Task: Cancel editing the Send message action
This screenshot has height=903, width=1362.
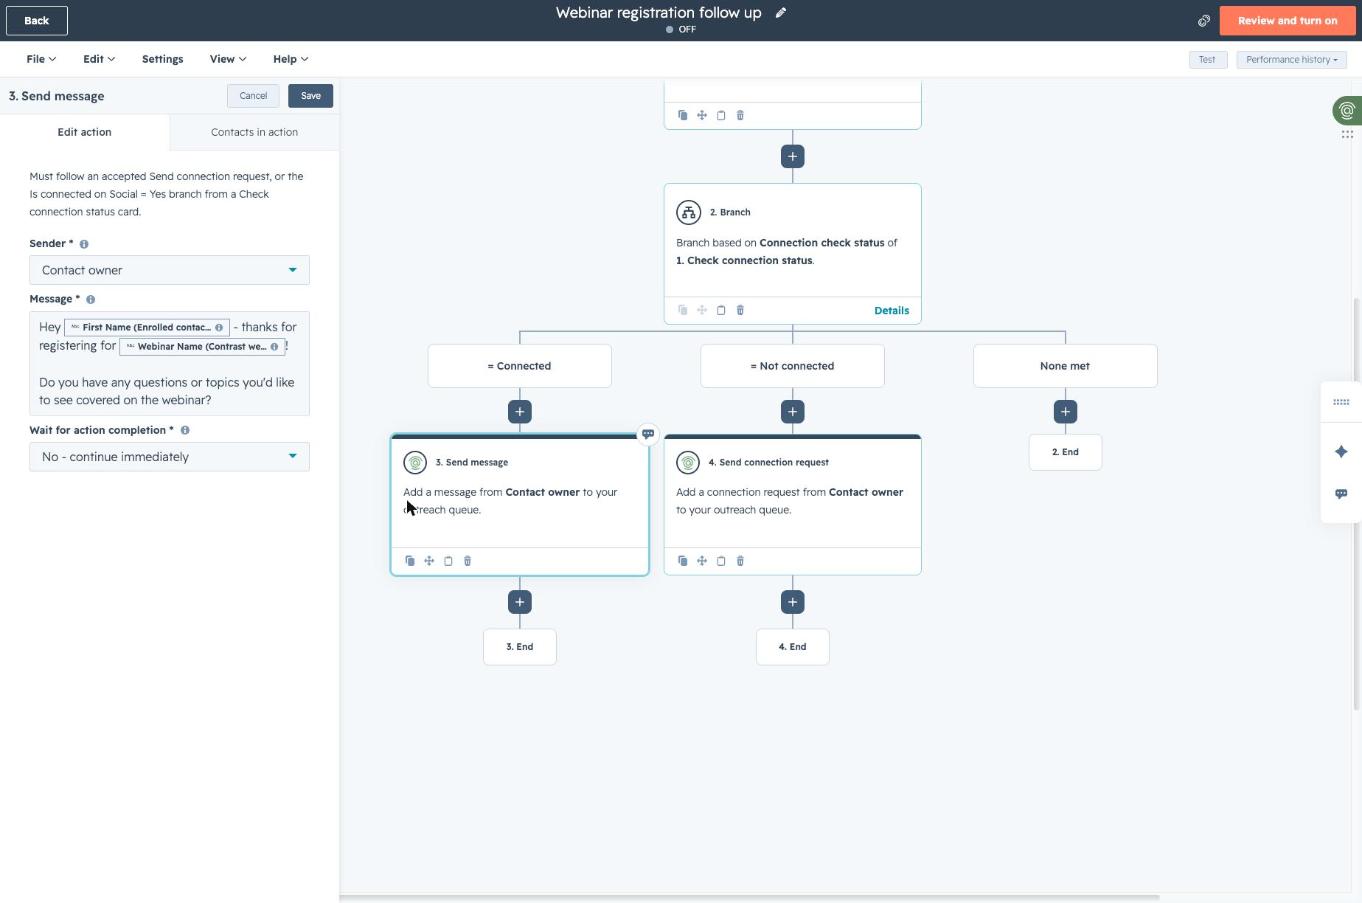Action: coord(253,96)
